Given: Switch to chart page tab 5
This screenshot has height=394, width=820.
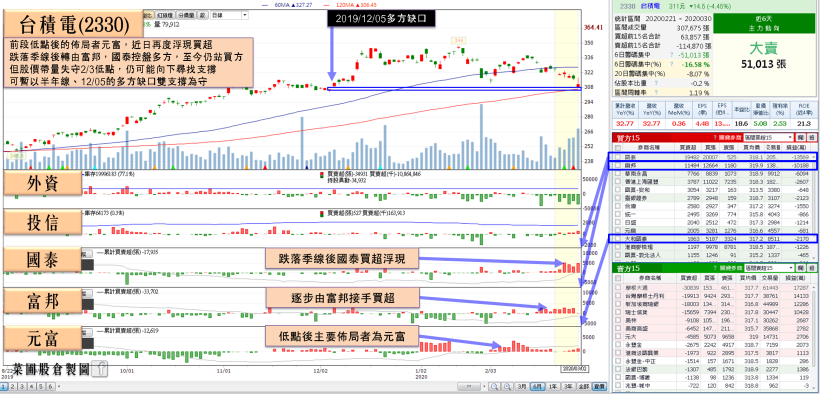Looking at the screenshot, I should 41,386.
